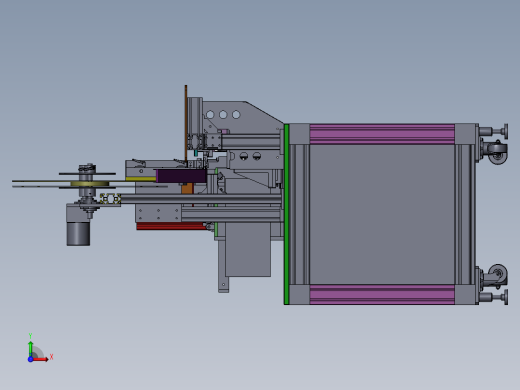
Task: Select the upper leveling foot on the frame
Action: point(494,131)
